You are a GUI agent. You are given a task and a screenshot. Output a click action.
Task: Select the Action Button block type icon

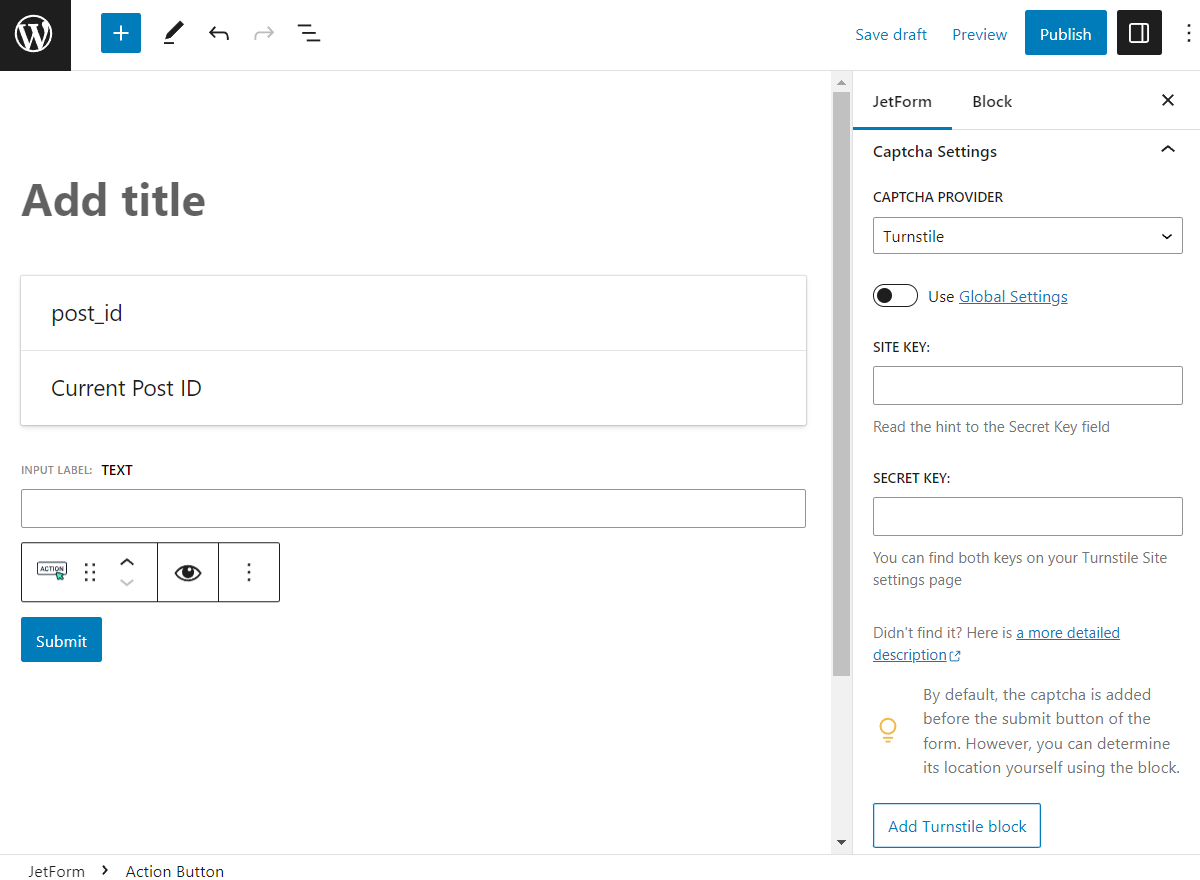pos(51,571)
